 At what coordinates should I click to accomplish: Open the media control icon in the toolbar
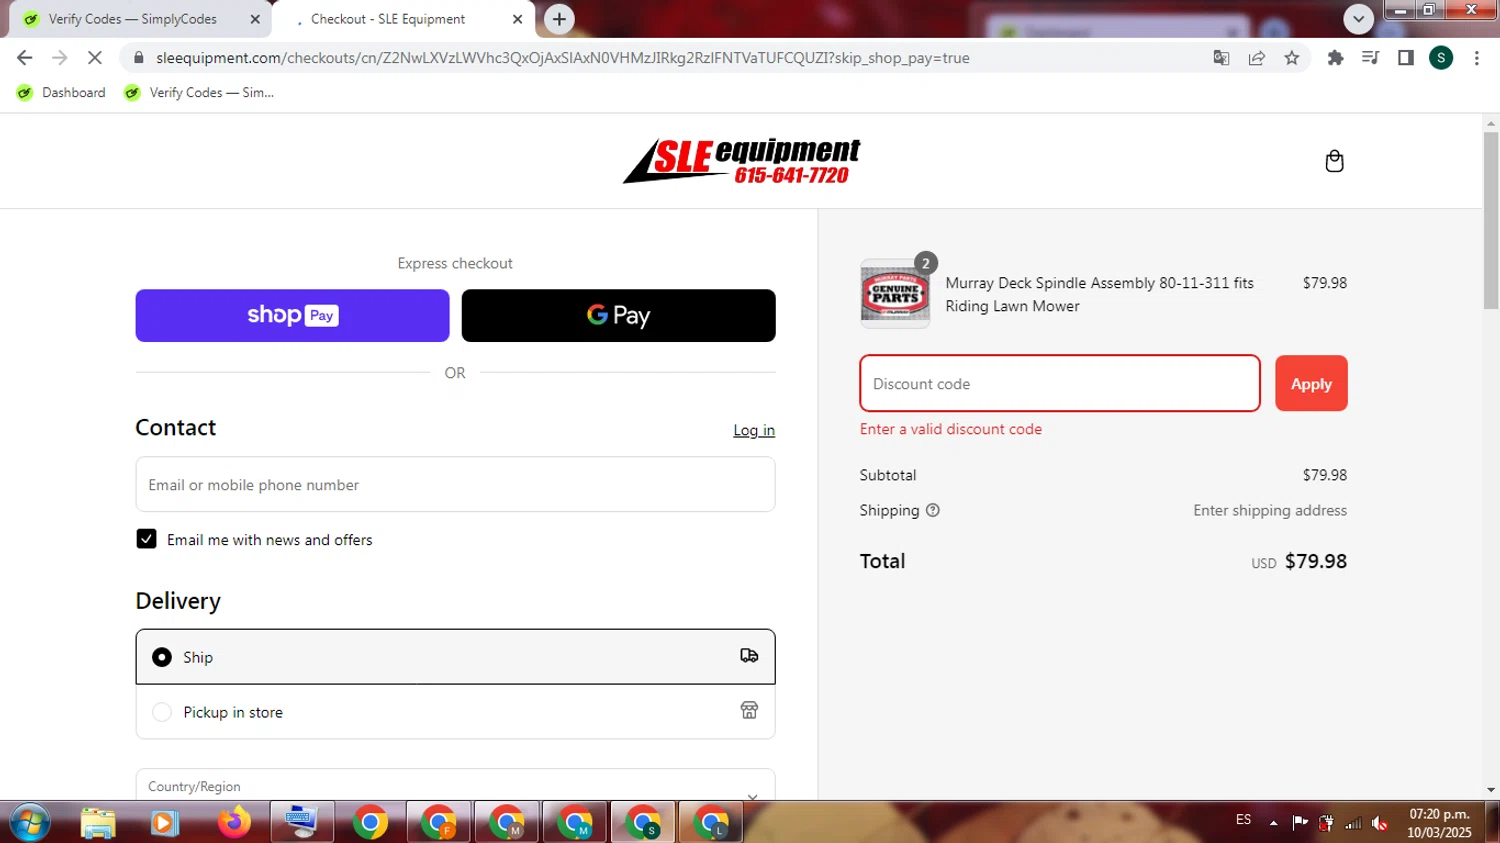[x=1370, y=58]
